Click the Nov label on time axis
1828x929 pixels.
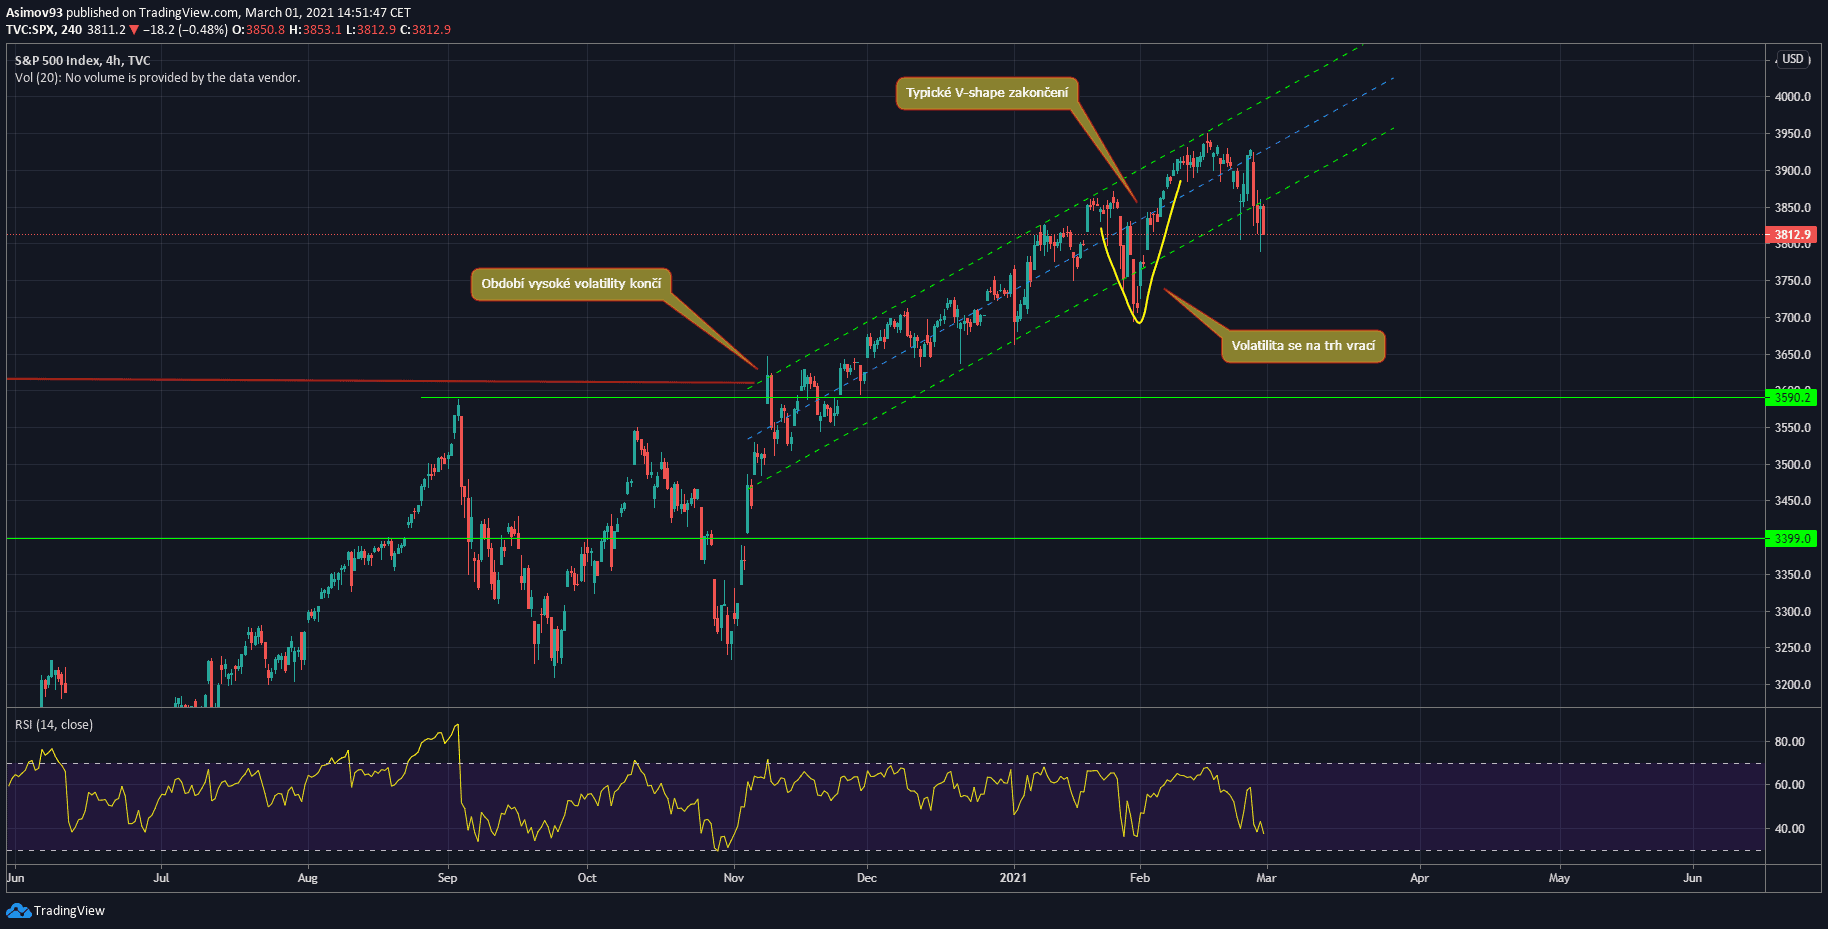tap(733, 878)
